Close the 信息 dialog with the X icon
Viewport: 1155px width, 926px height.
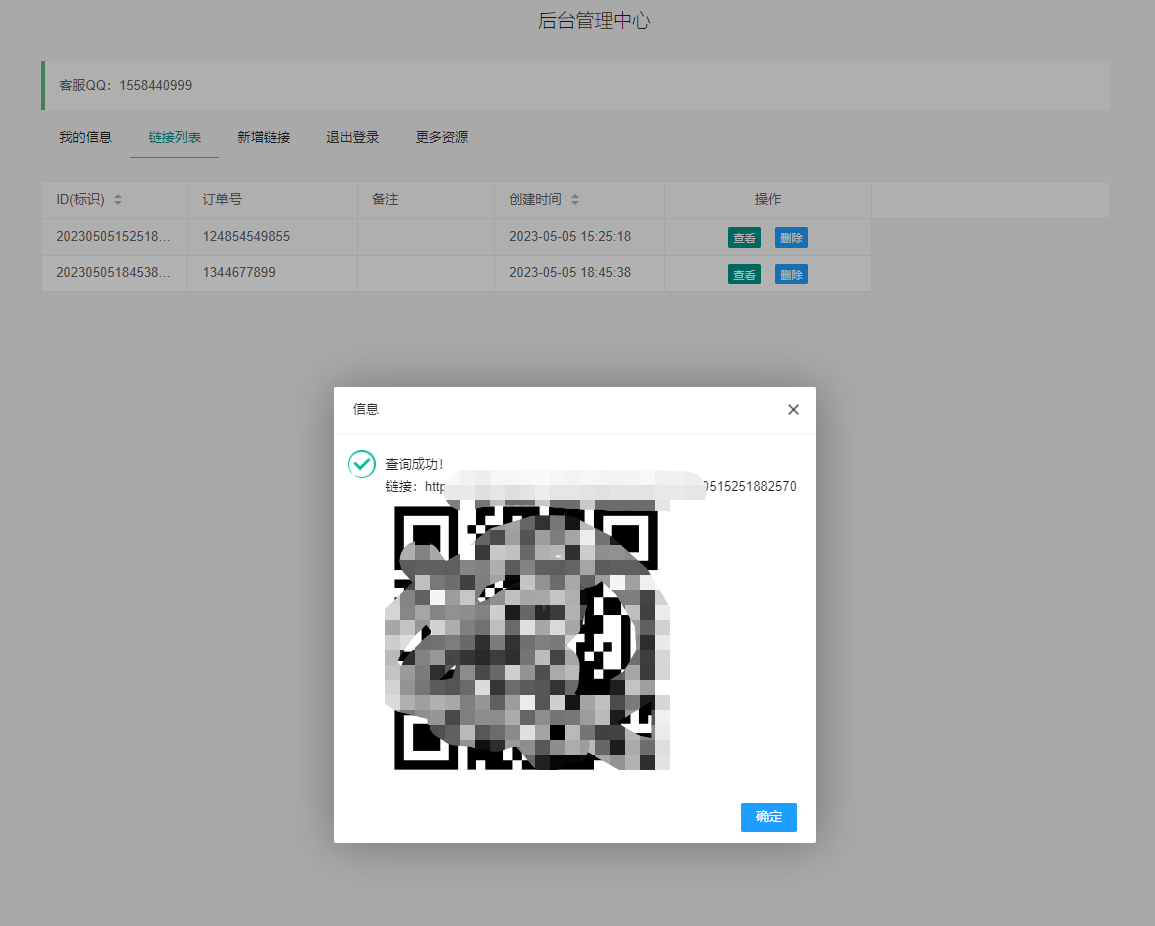click(x=793, y=409)
